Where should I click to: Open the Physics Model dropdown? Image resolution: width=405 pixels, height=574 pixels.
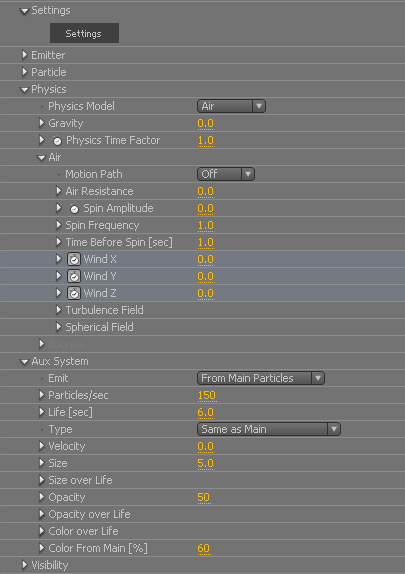[x=231, y=106]
